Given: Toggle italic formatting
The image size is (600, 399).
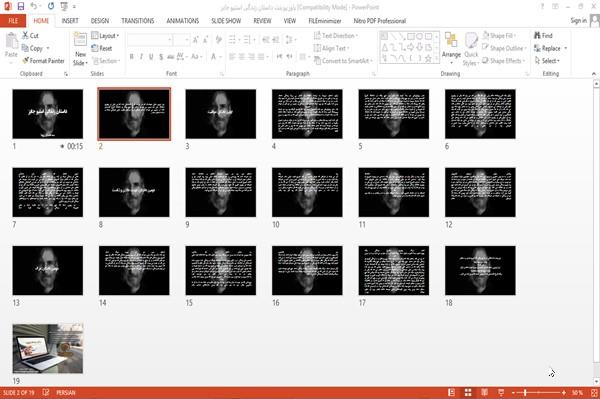Looking at the screenshot, I should click(141, 57).
